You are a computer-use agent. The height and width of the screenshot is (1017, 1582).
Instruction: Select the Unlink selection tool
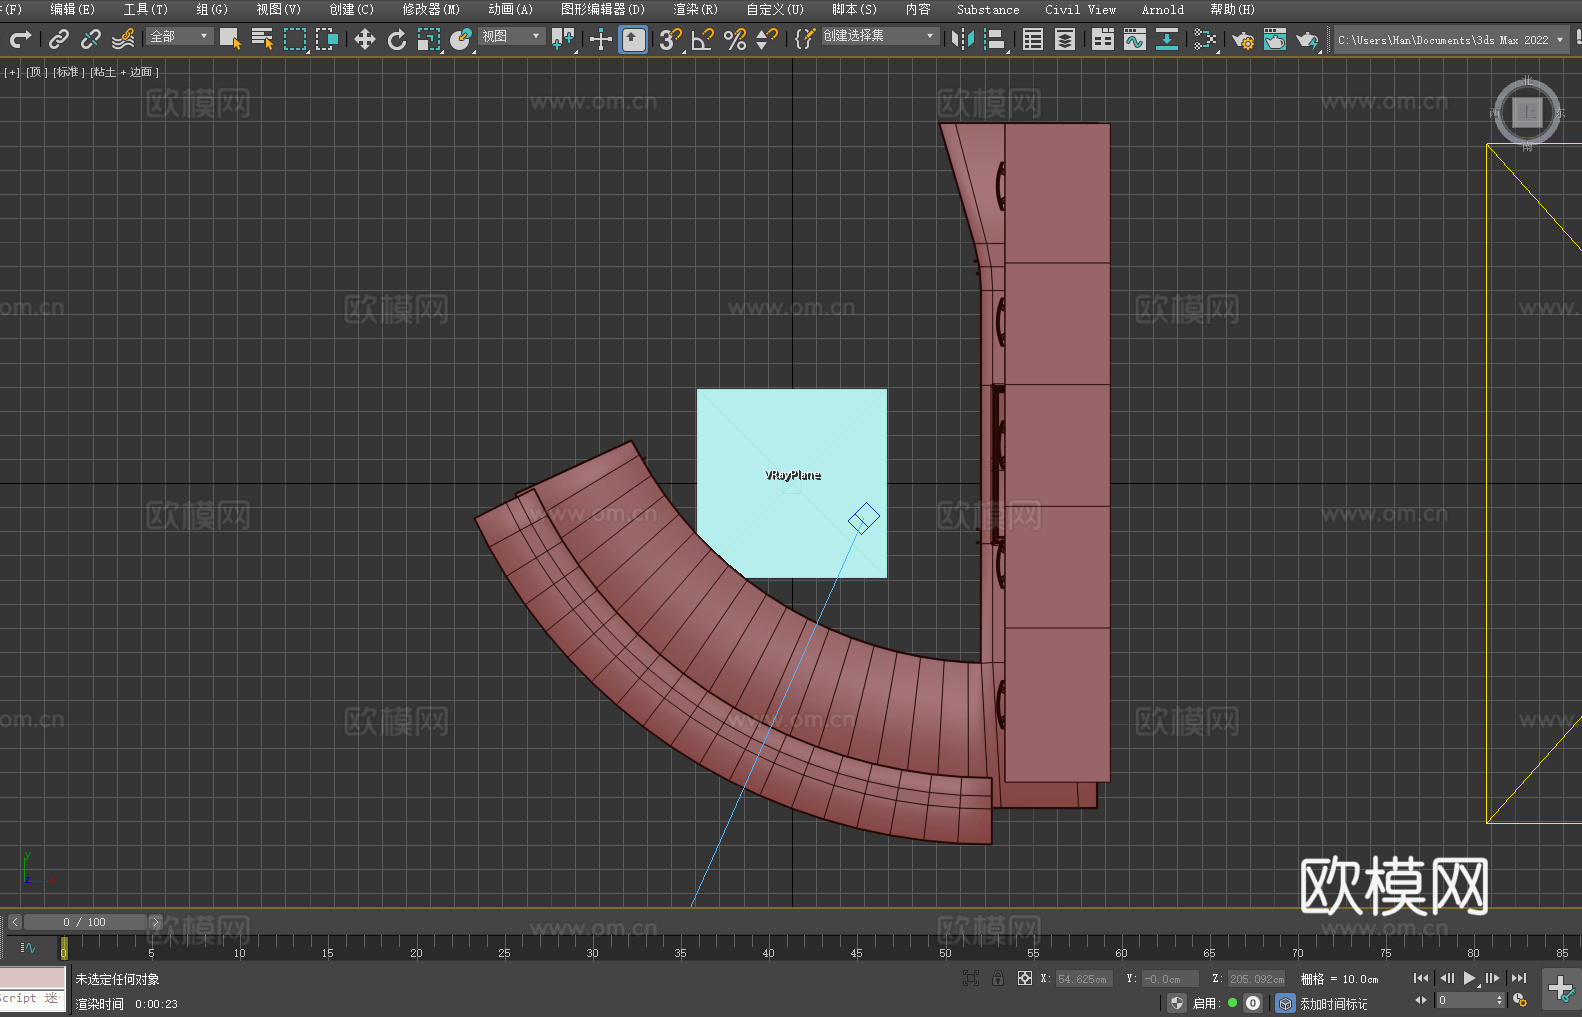tap(91, 39)
